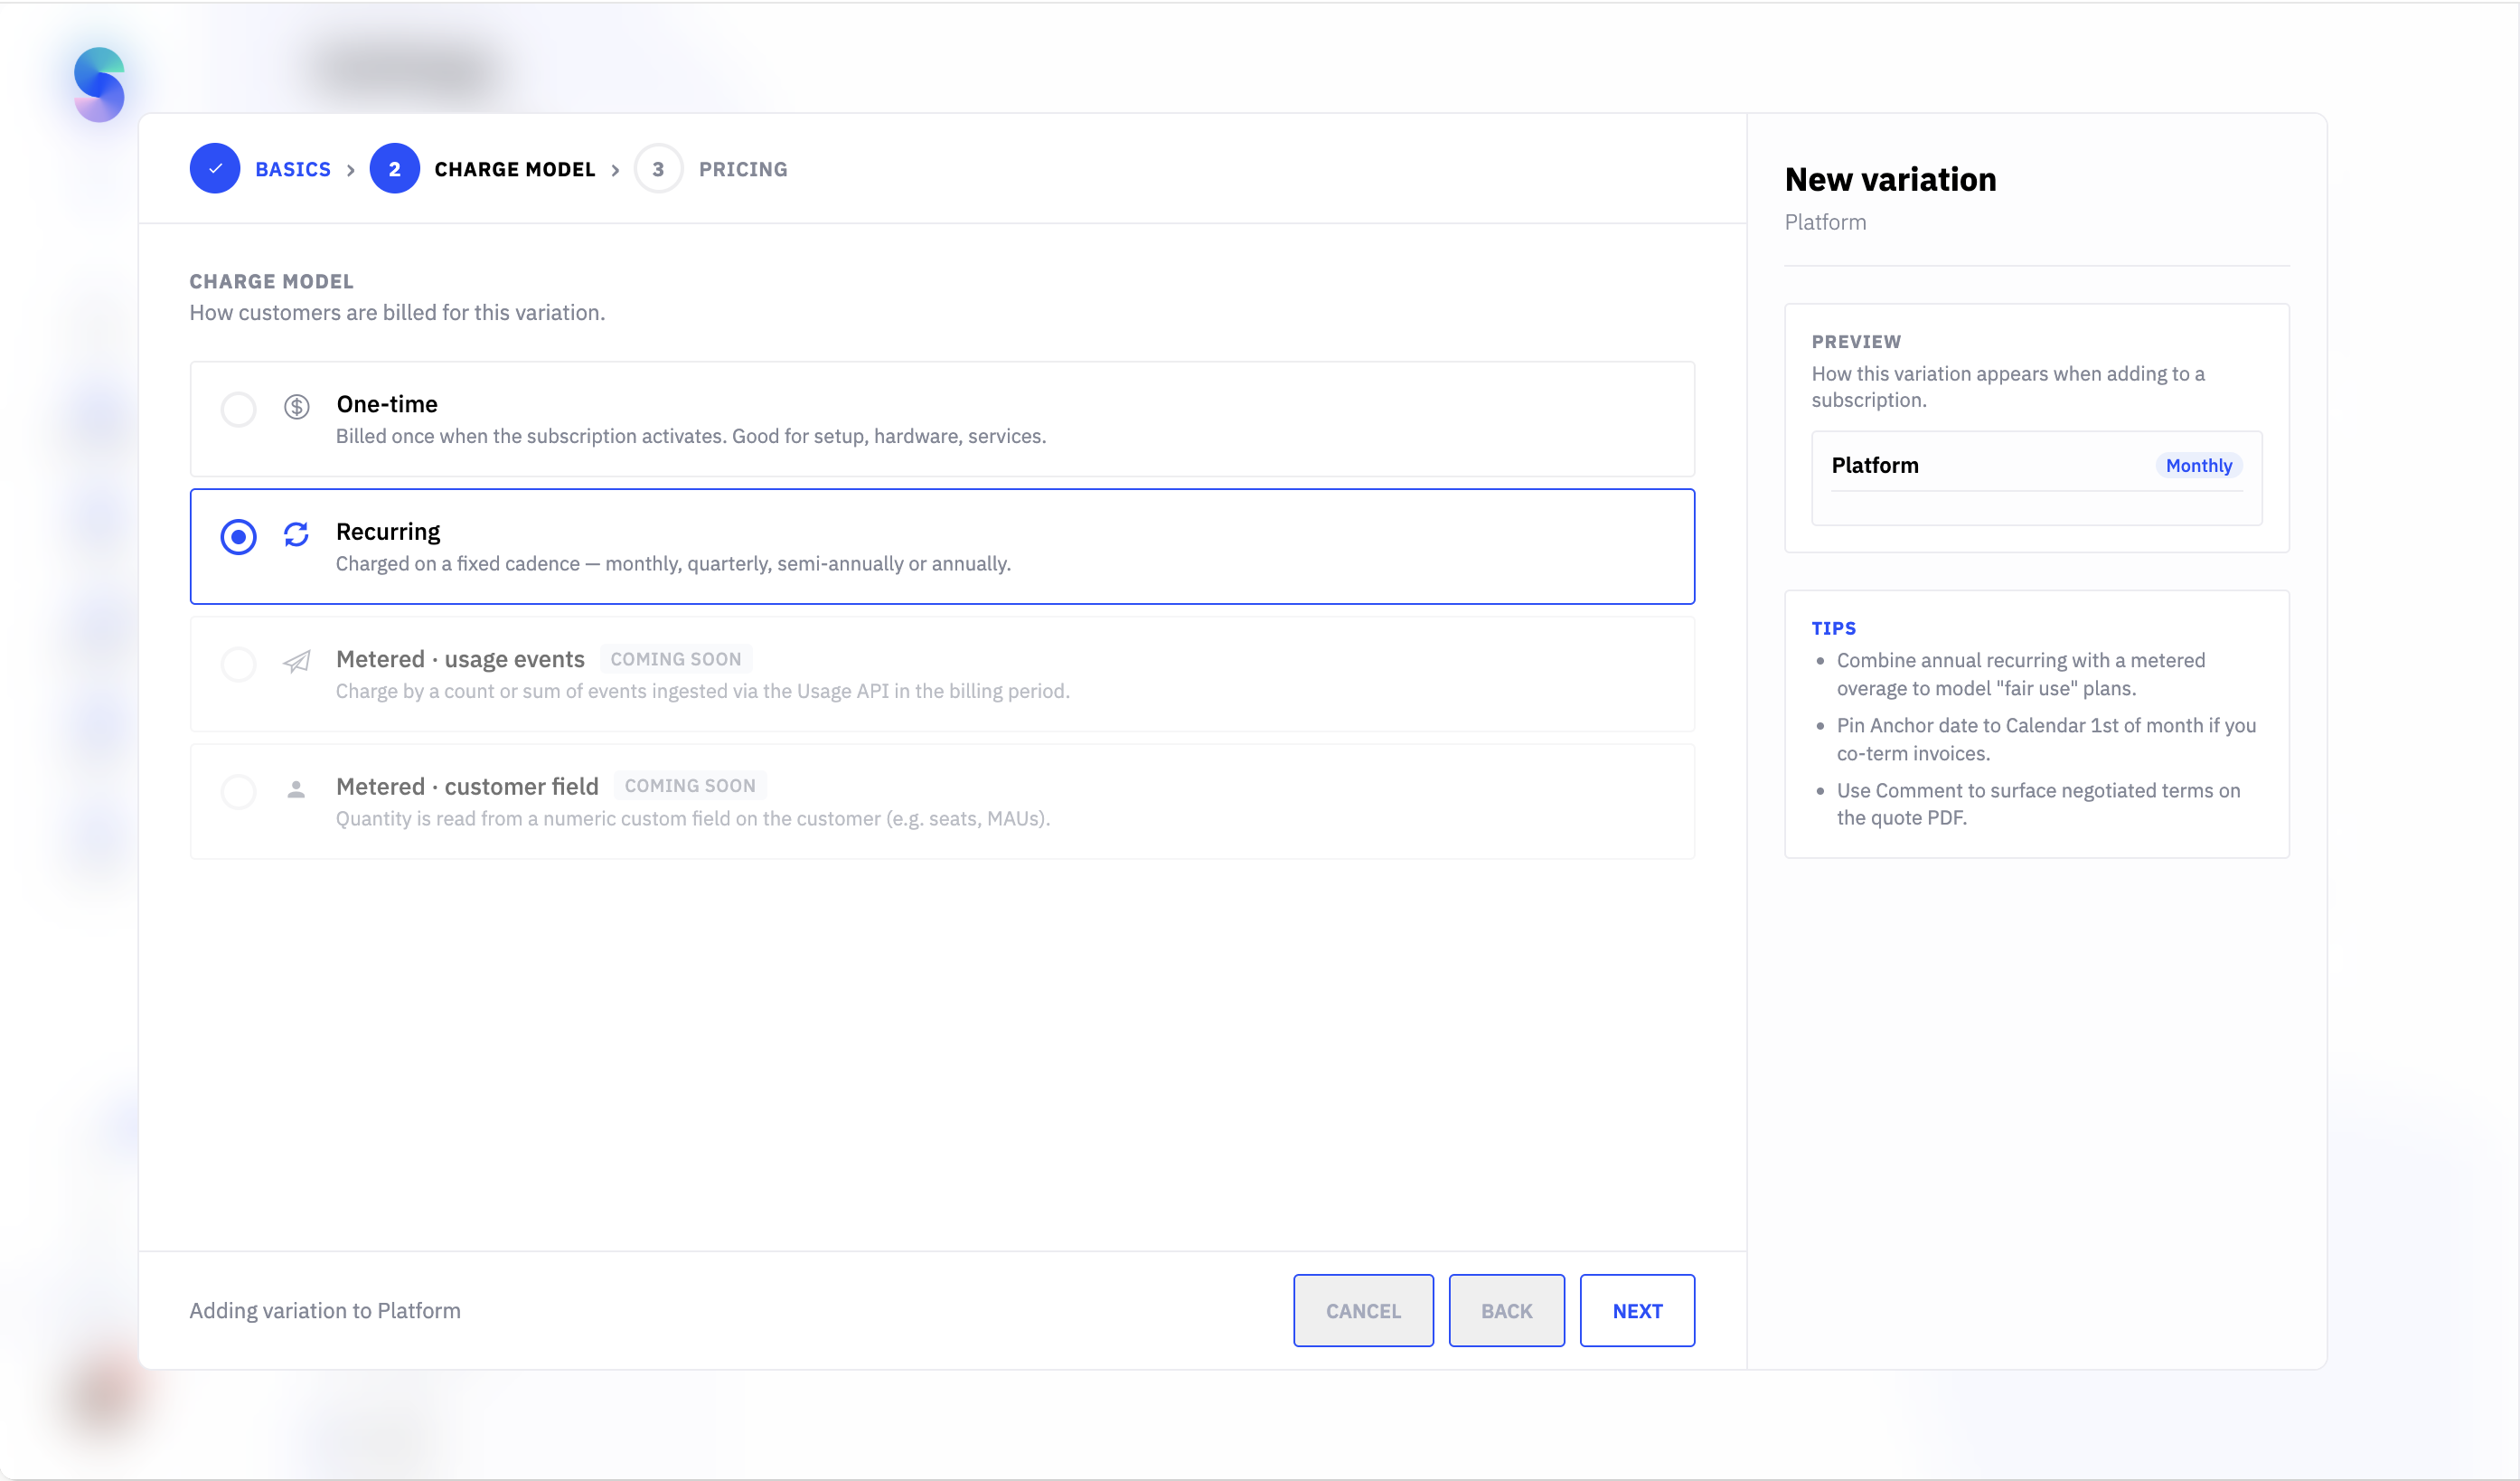
Task: Click tip about annual recurring fair use
Action: (x=2021, y=674)
